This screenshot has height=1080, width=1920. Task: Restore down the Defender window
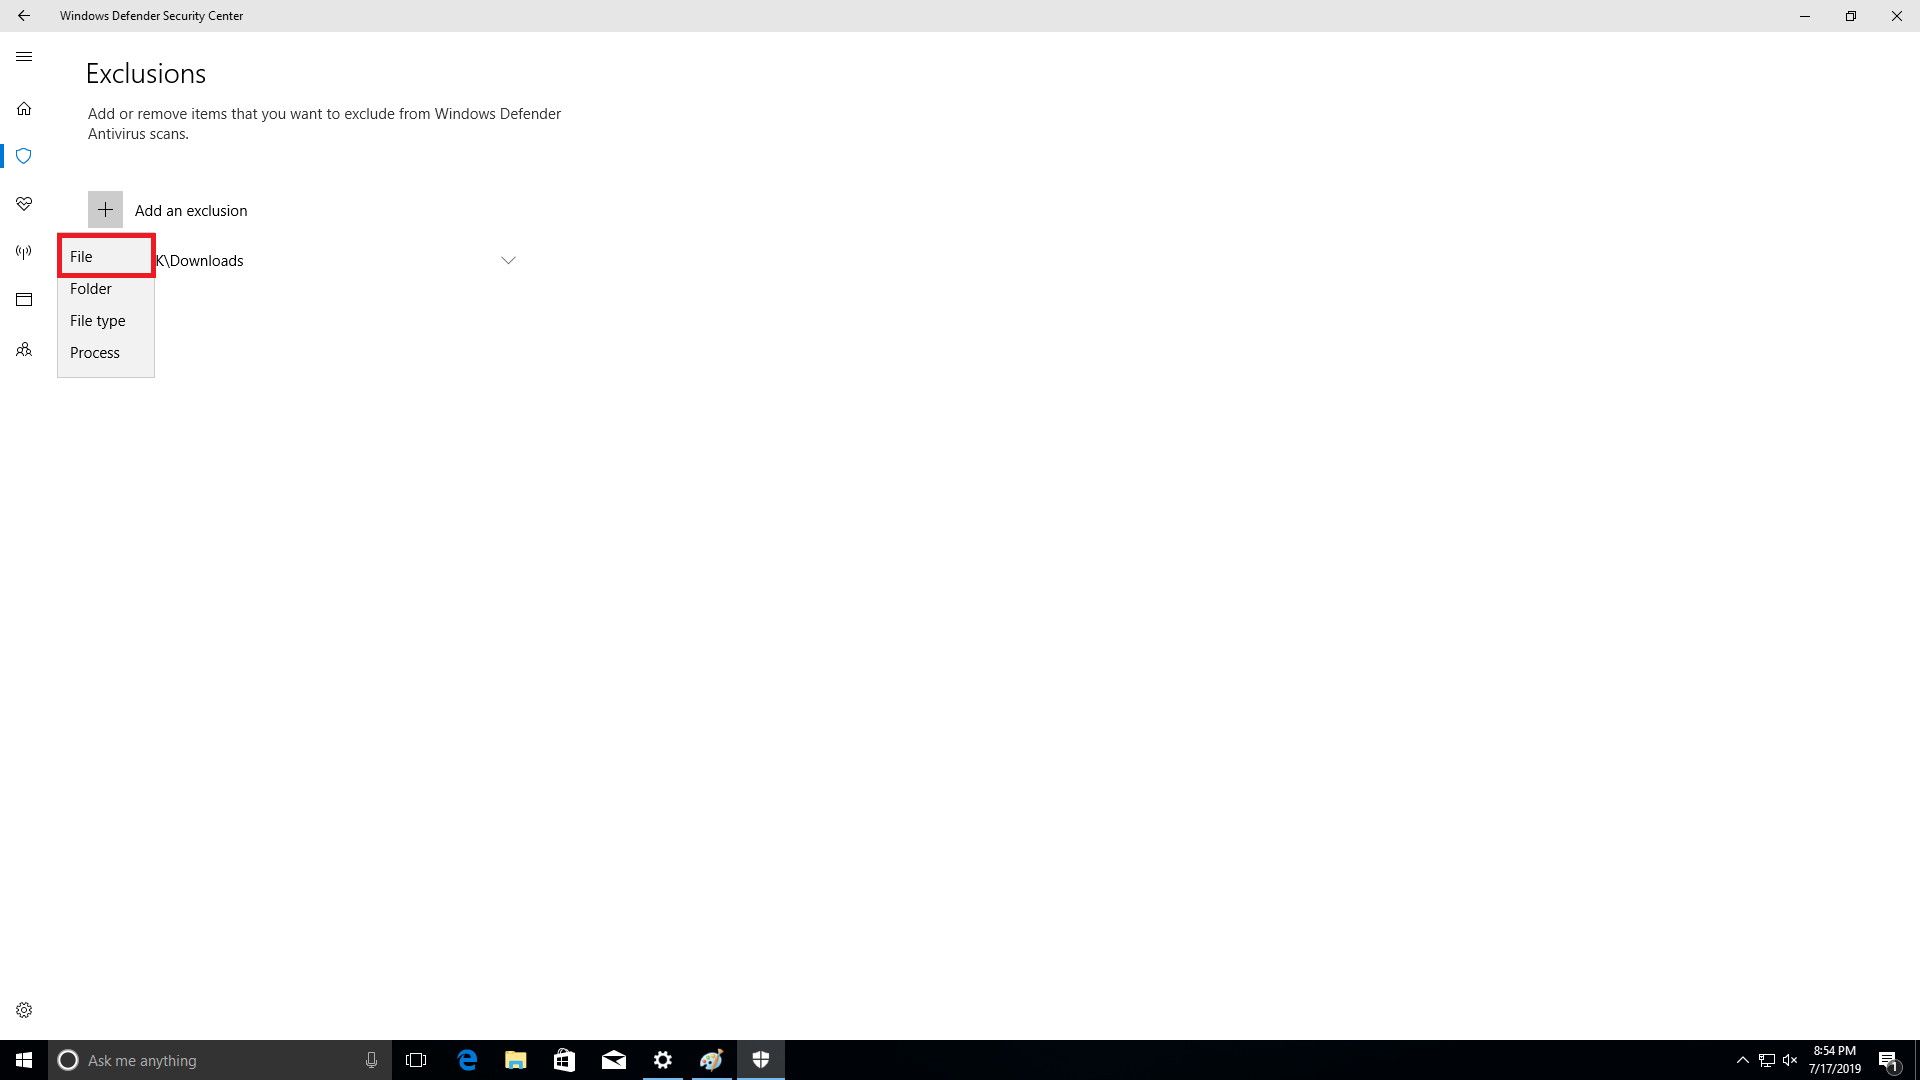pos(1851,16)
